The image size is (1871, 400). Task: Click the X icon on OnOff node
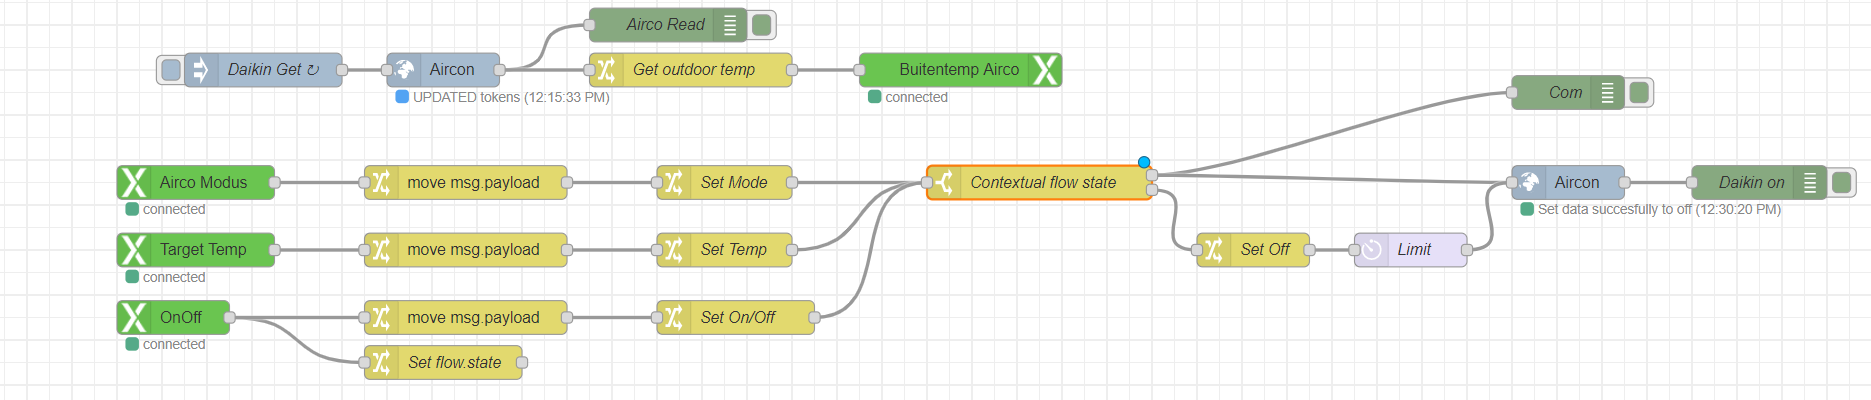(133, 318)
